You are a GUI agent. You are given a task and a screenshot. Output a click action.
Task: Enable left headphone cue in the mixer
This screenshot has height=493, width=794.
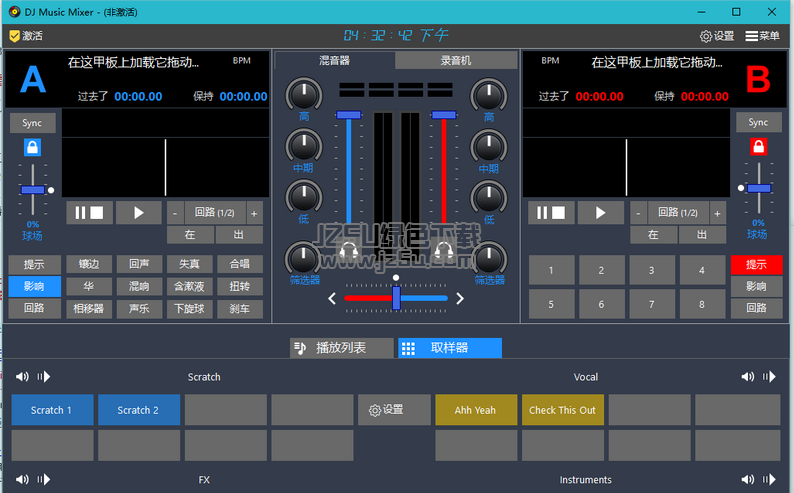(349, 256)
